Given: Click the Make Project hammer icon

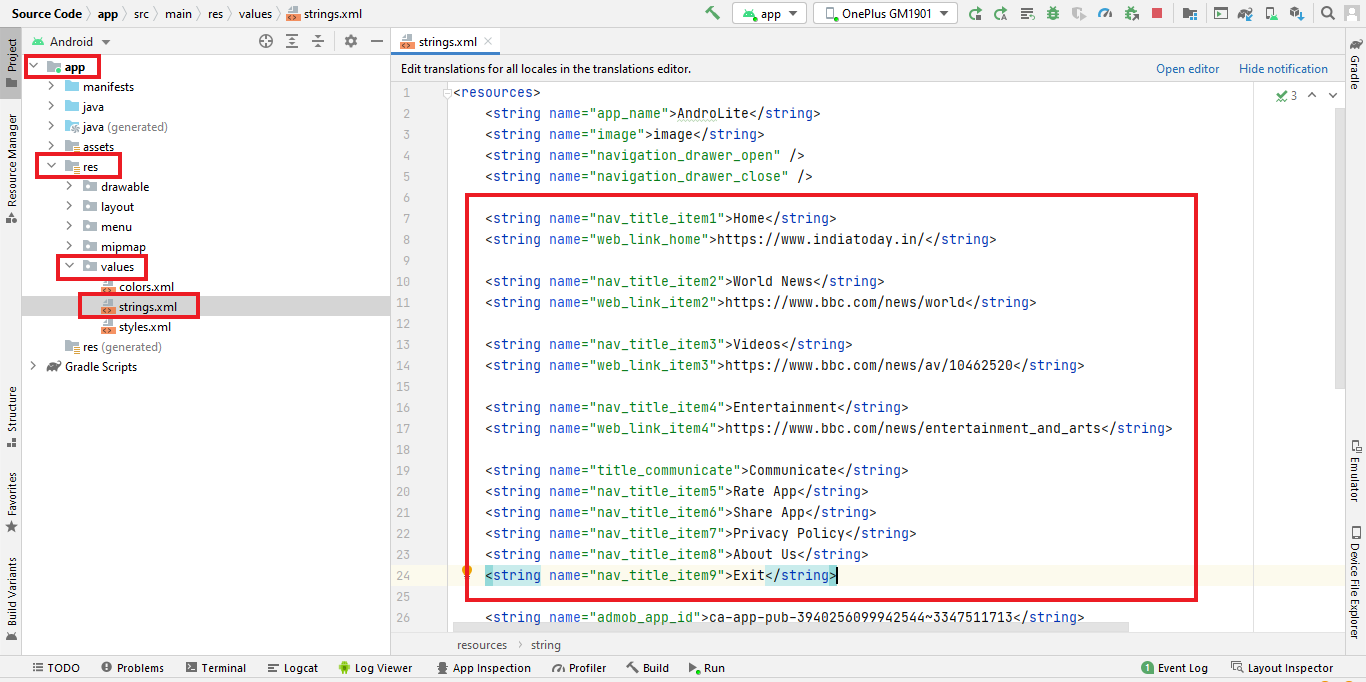Looking at the screenshot, I should click(x=712, y=13).
